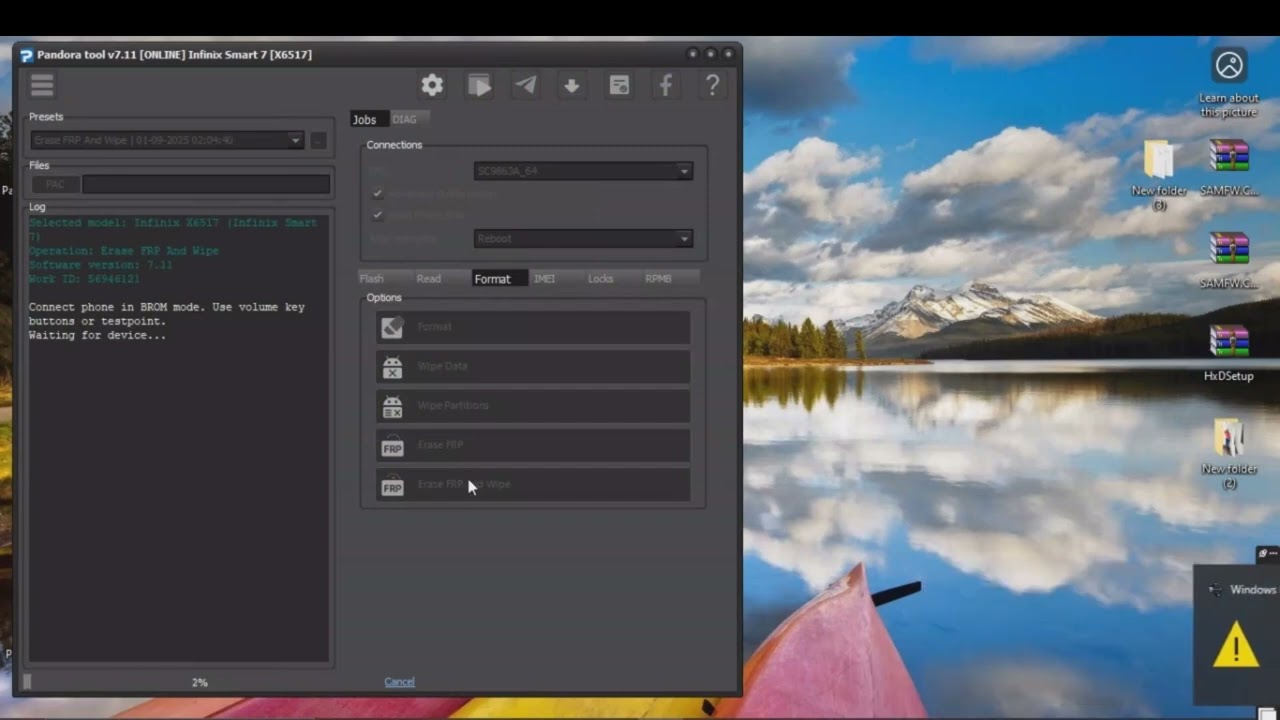Viewport: 1280px width, 720px height.
Task: Open the SC9863A_64 CPU dropdown
Action: [583, 171]
